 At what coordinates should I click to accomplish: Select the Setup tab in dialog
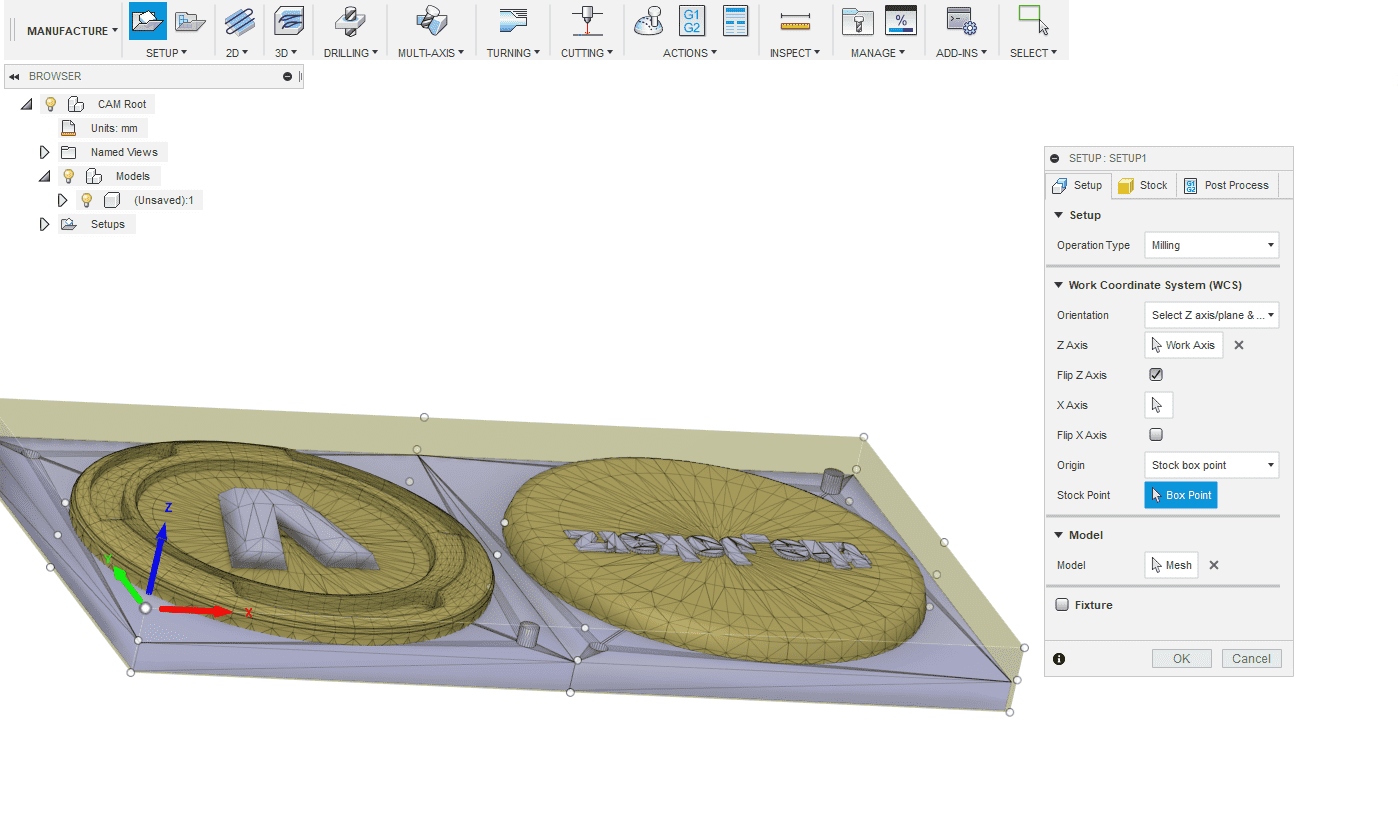(1078, 185)
